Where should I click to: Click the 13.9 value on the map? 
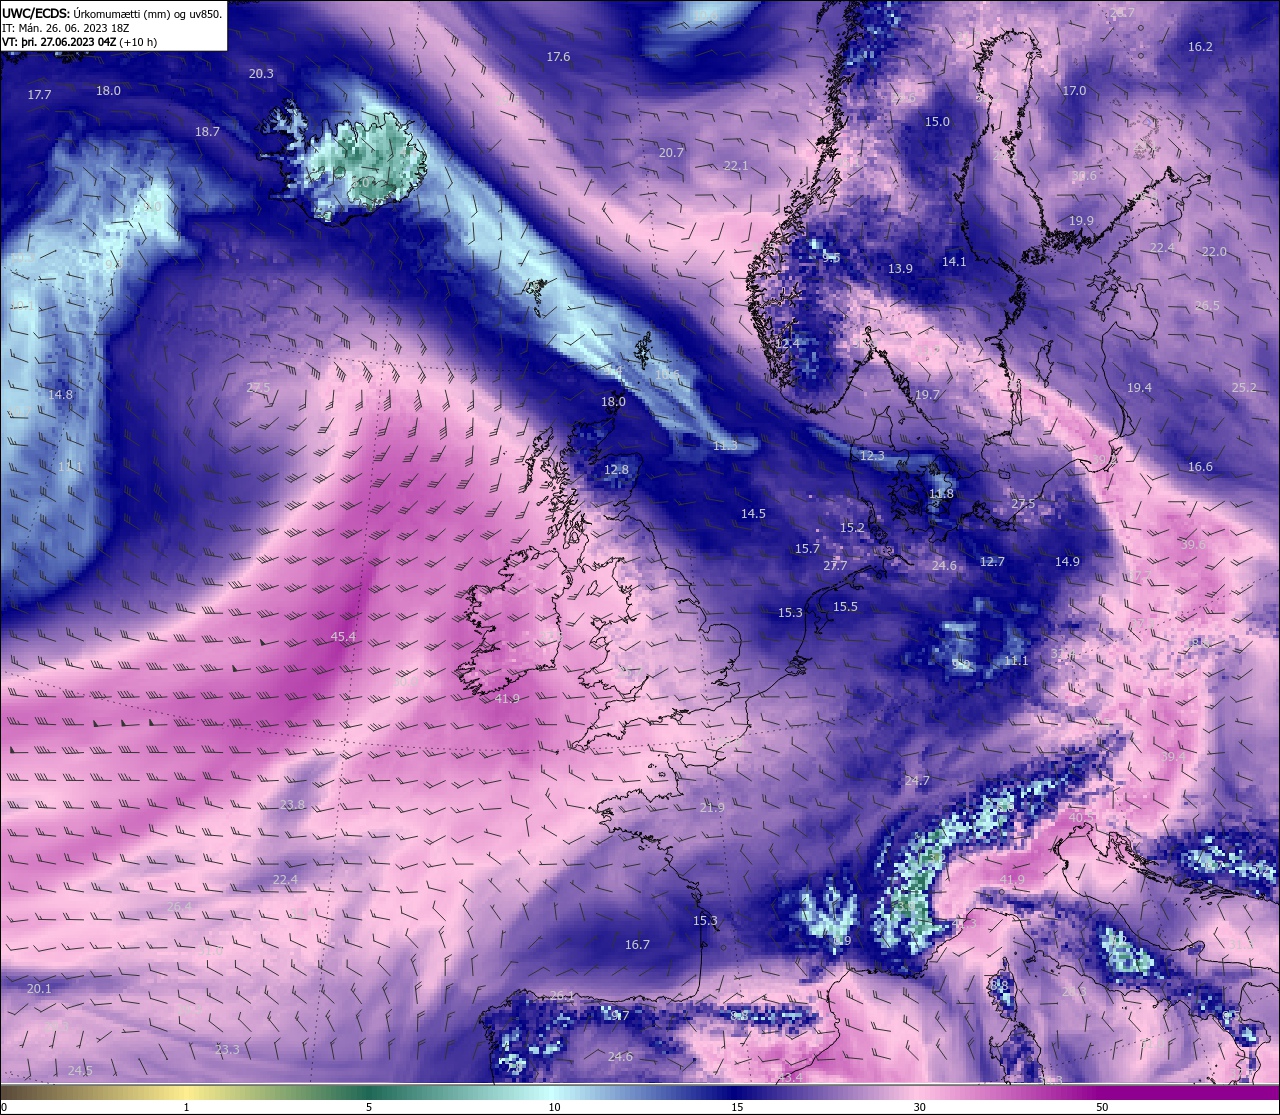(900, 269)
